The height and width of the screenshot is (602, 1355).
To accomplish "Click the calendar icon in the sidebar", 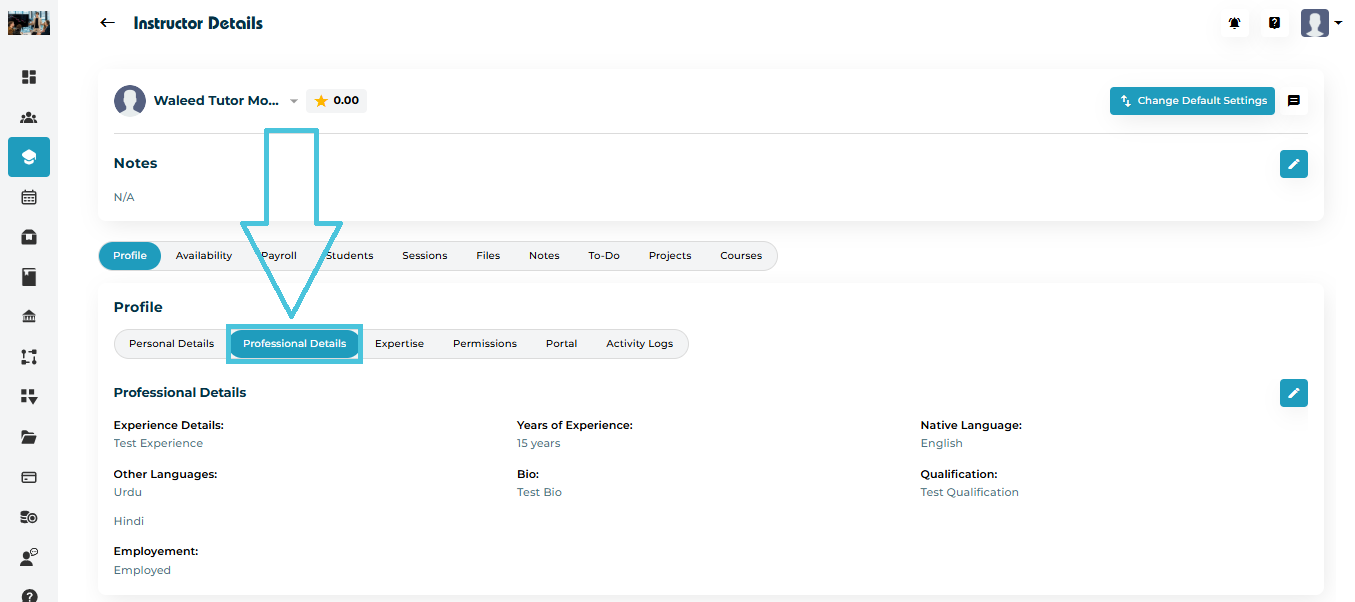I will tap(29, 197).
